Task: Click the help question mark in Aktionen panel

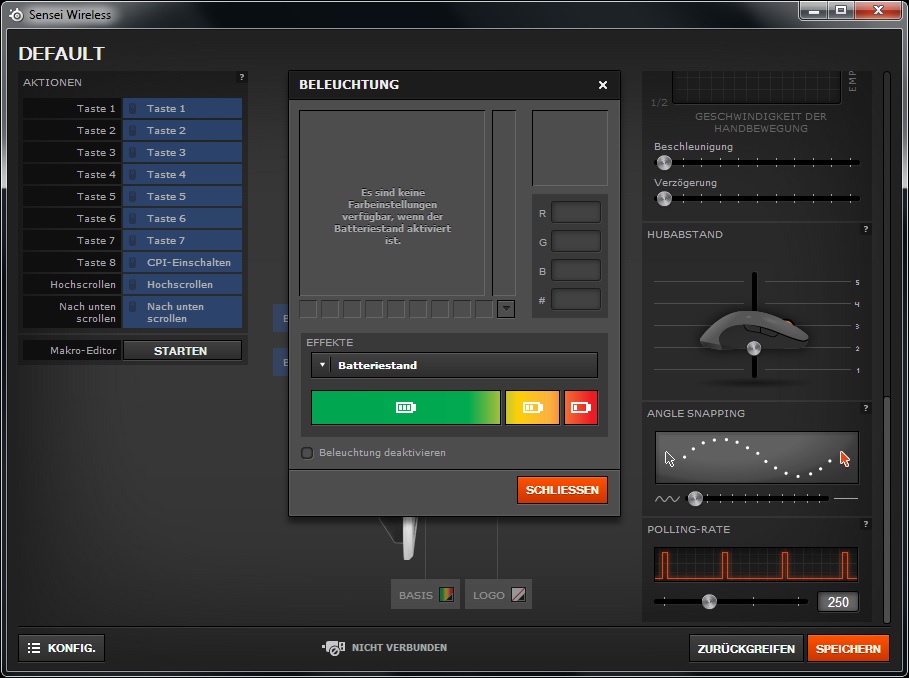Action: [241, 77]
